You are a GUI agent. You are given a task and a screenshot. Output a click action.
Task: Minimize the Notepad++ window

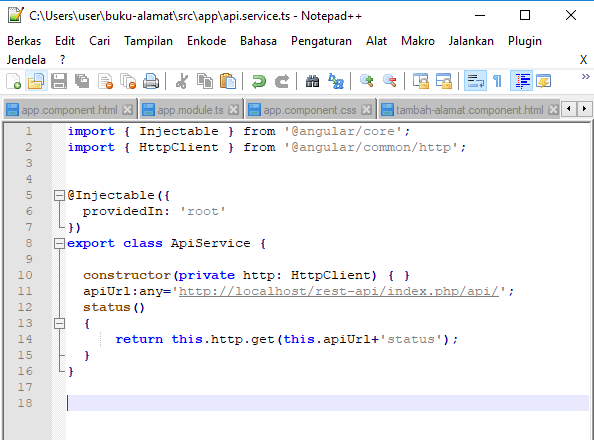click(480, 15)
